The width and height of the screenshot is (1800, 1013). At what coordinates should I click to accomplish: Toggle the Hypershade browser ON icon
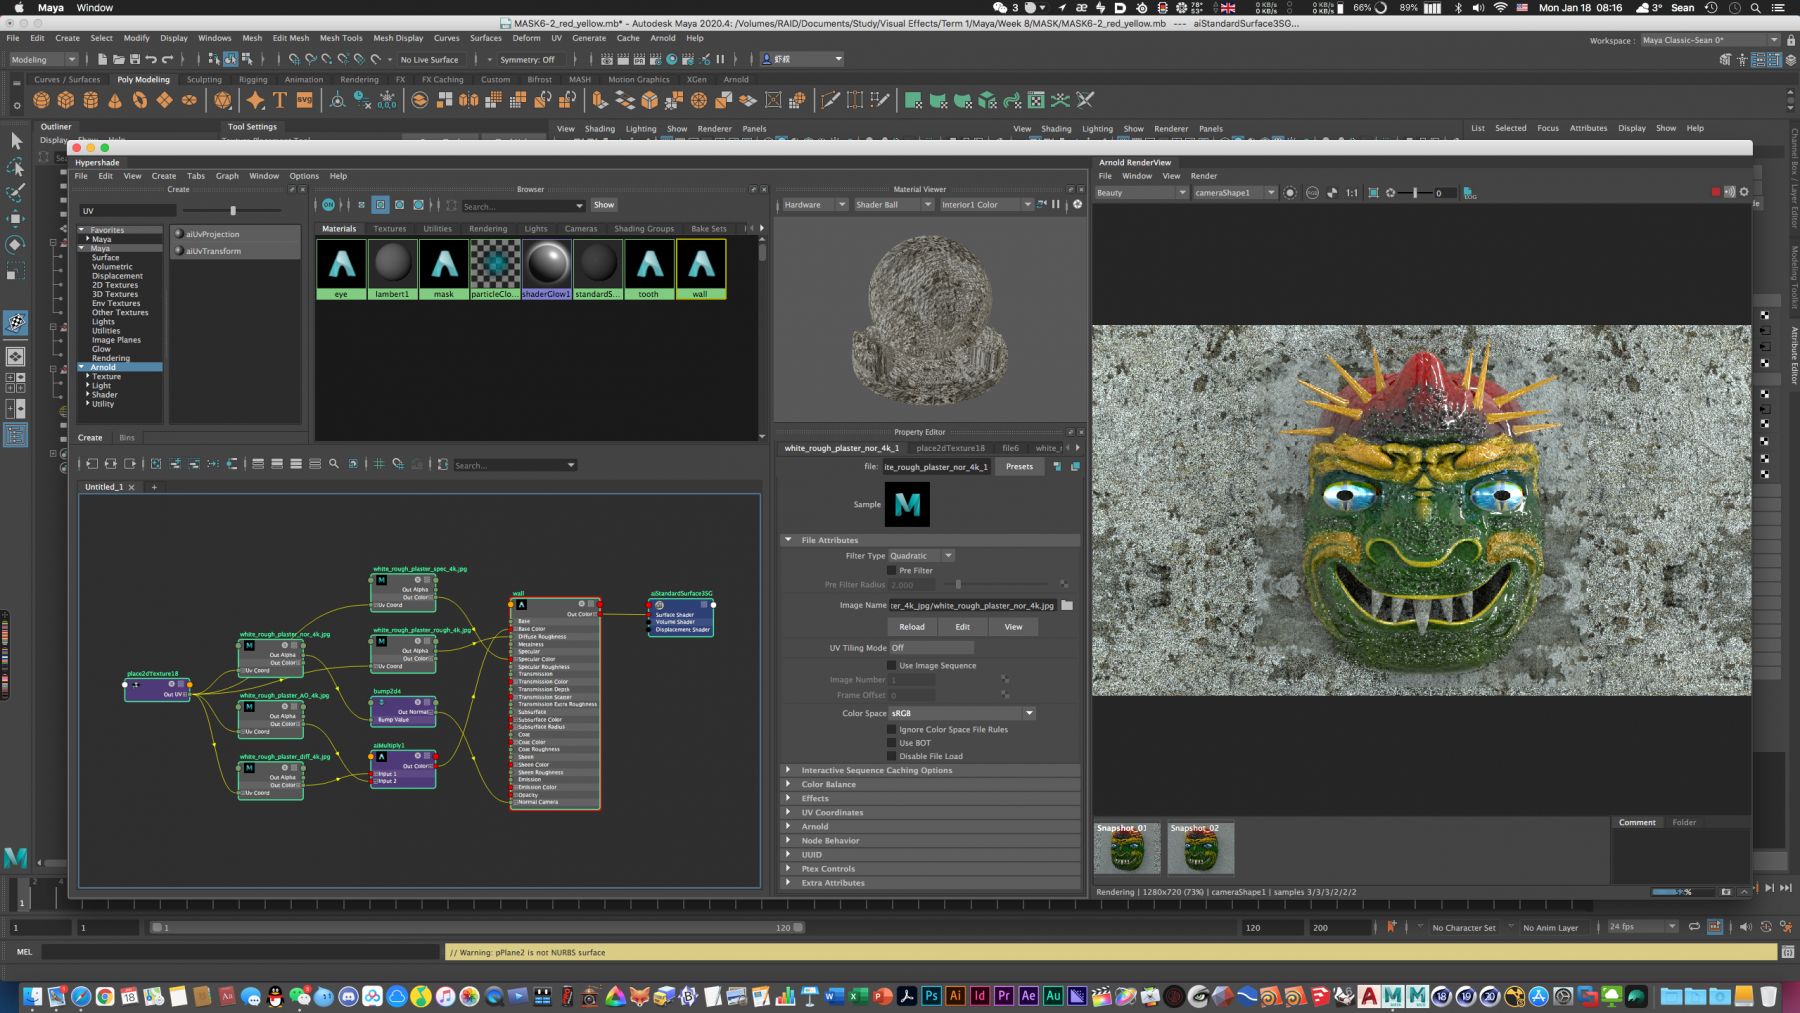tap(328, 205)
